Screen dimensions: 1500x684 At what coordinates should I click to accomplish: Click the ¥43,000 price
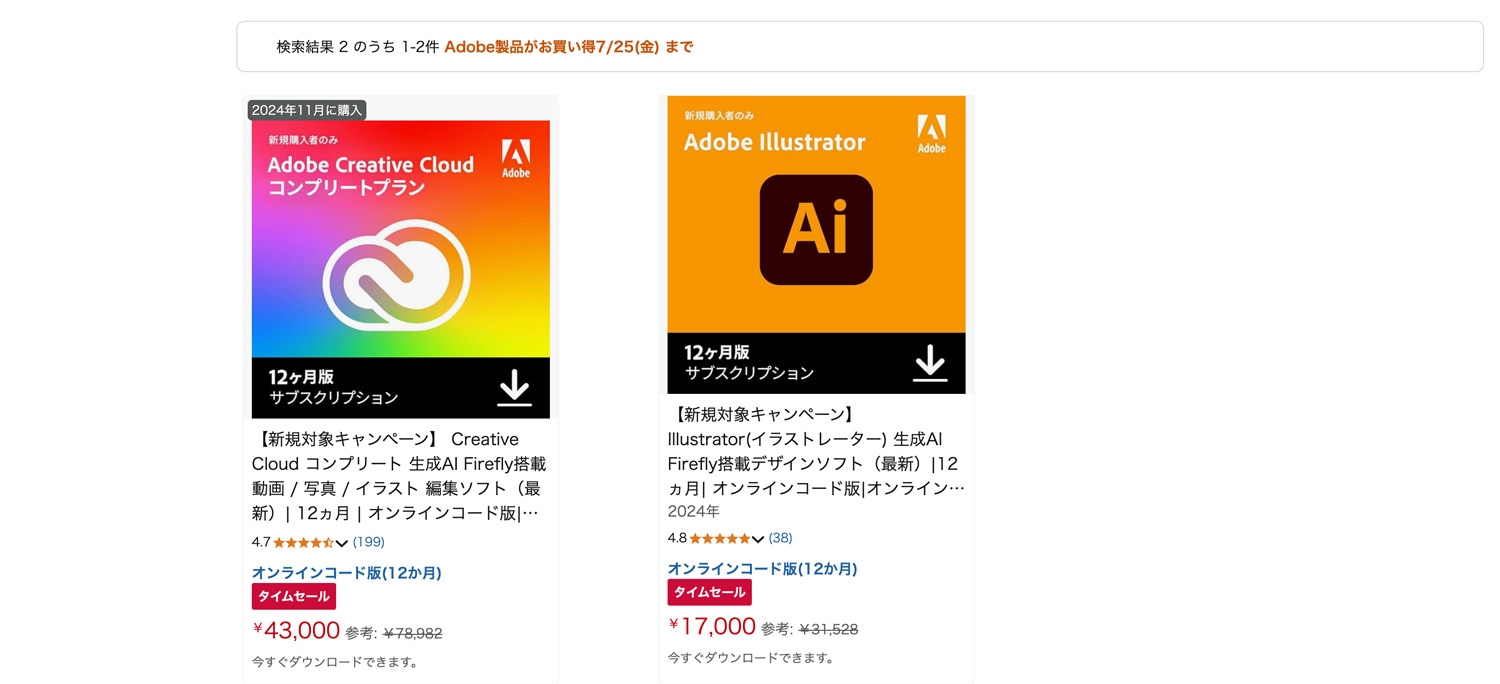[296, 630]
